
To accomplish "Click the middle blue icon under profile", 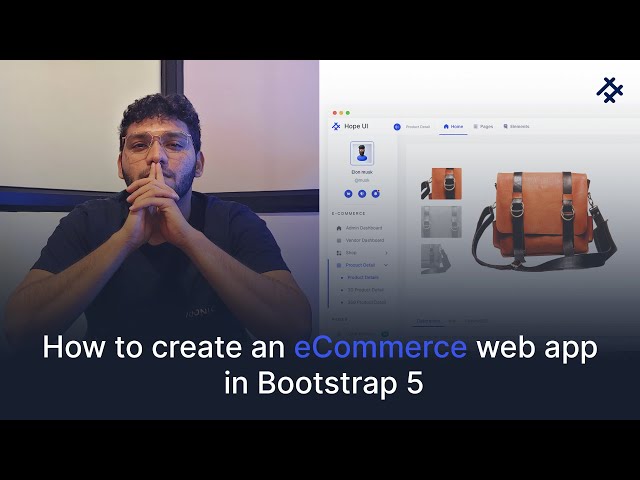I will (362, 194).
